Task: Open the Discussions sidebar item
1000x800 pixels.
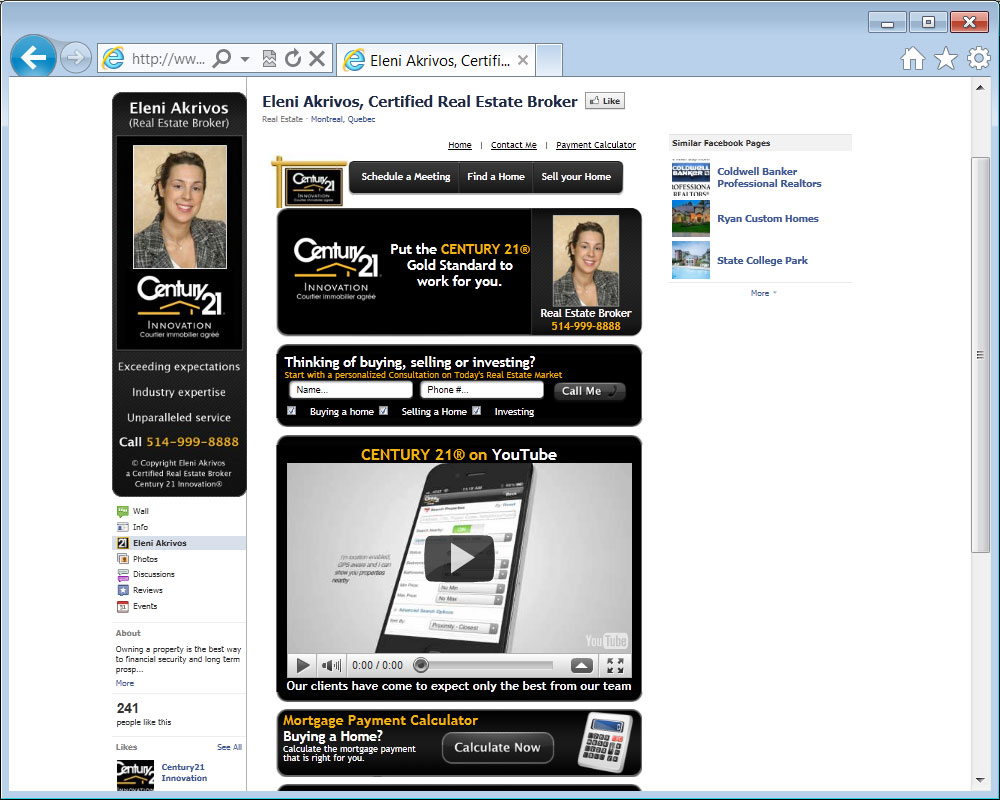Action: point(153,574)
